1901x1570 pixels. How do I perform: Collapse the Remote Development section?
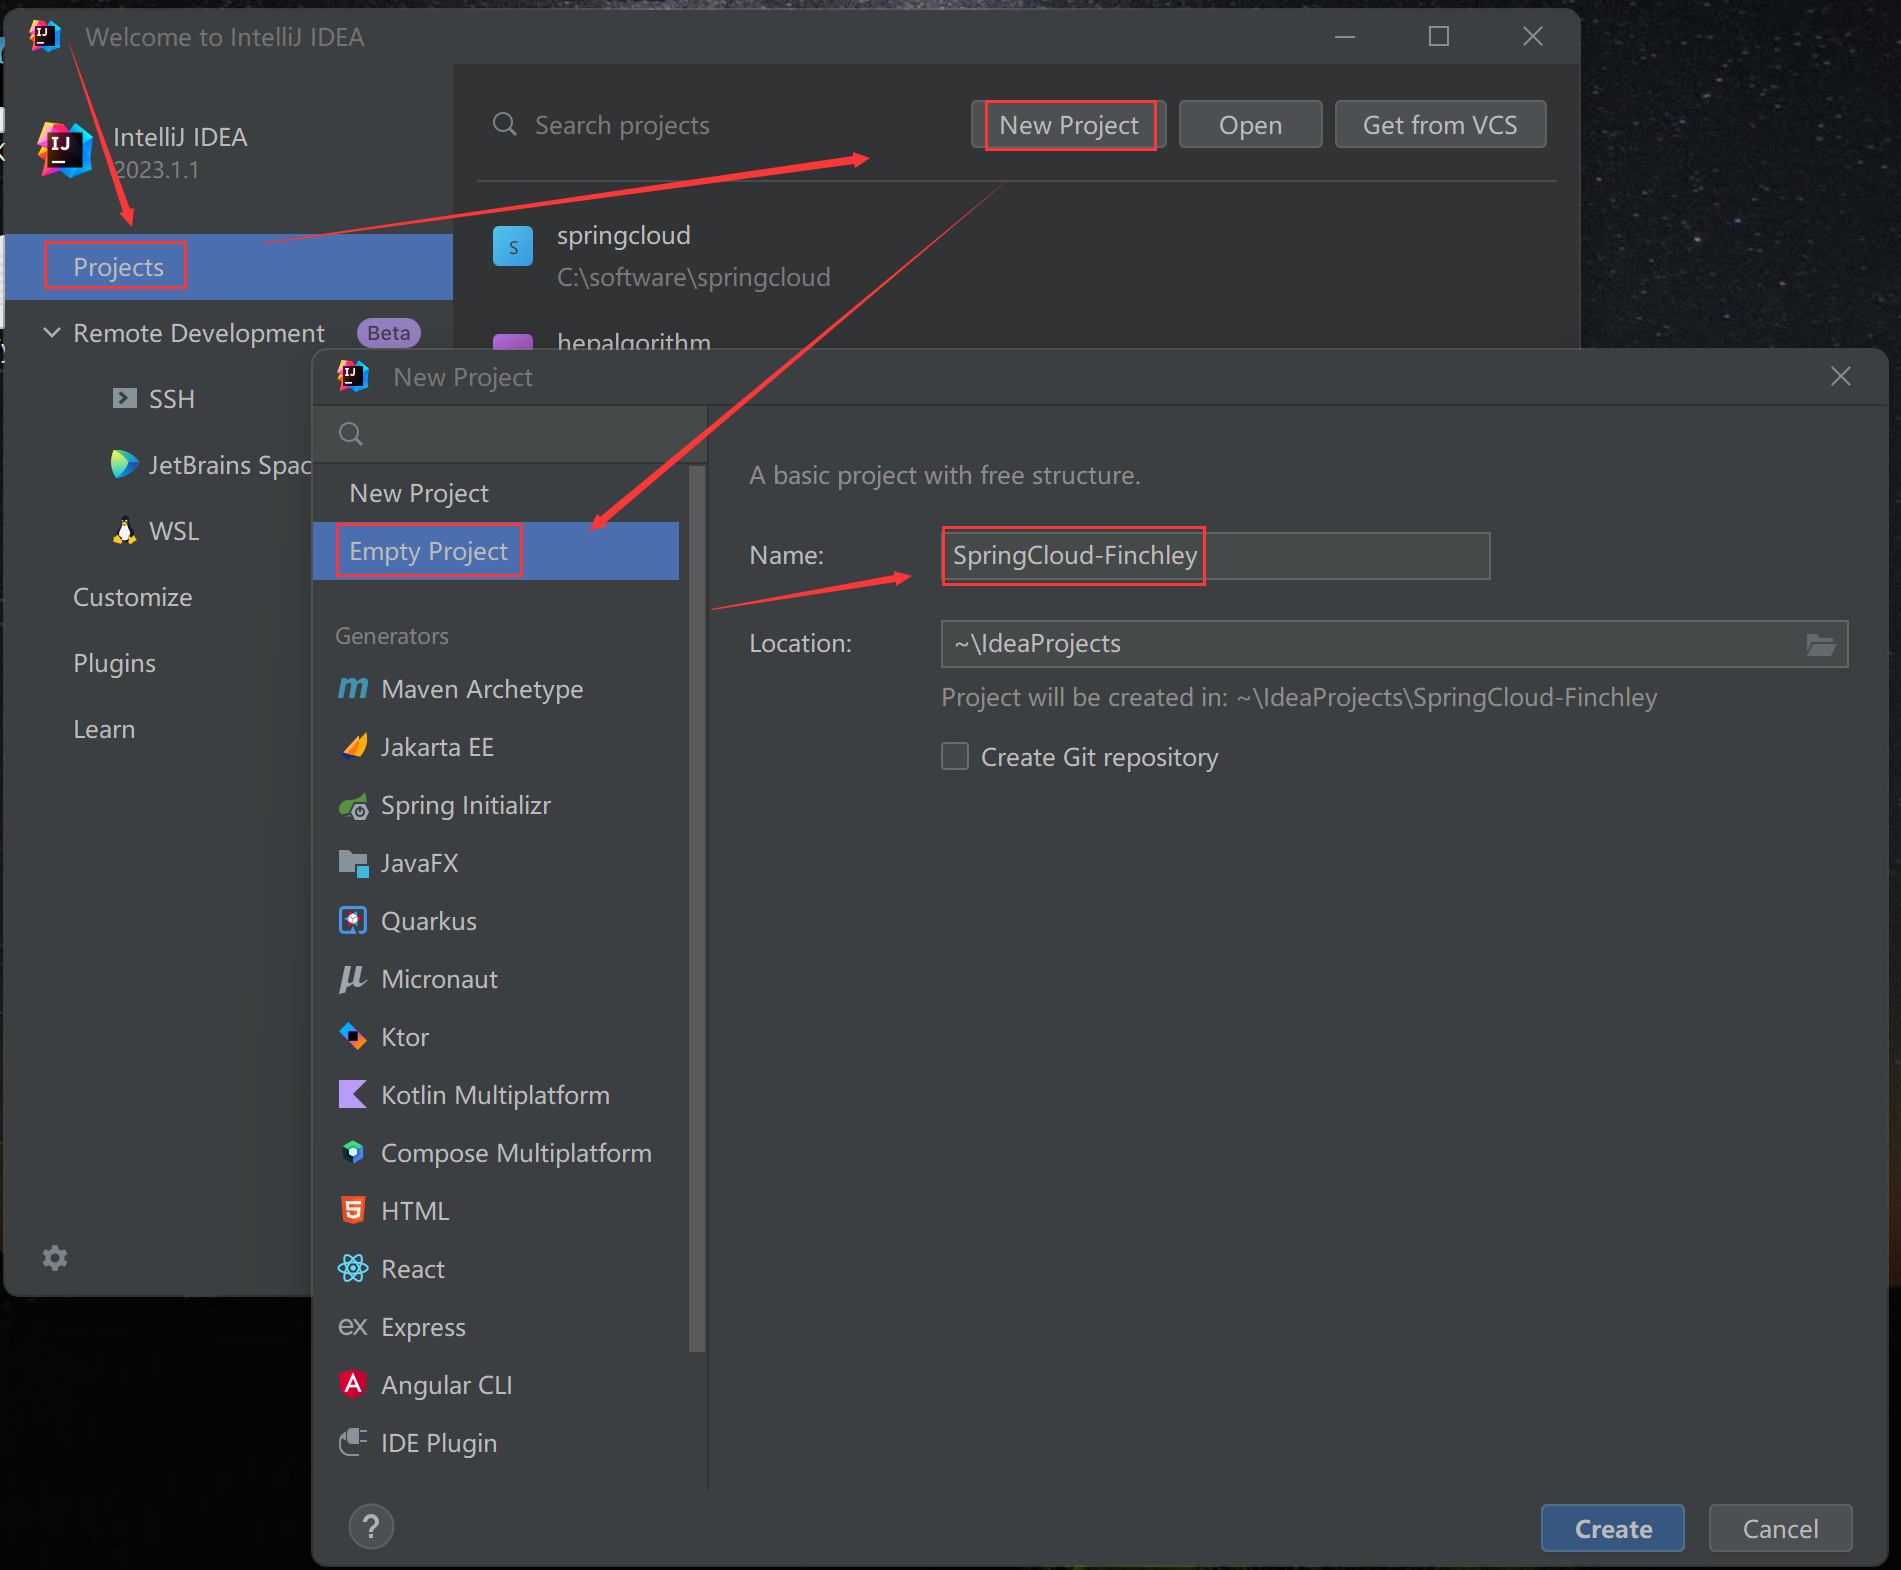[52, 333]
